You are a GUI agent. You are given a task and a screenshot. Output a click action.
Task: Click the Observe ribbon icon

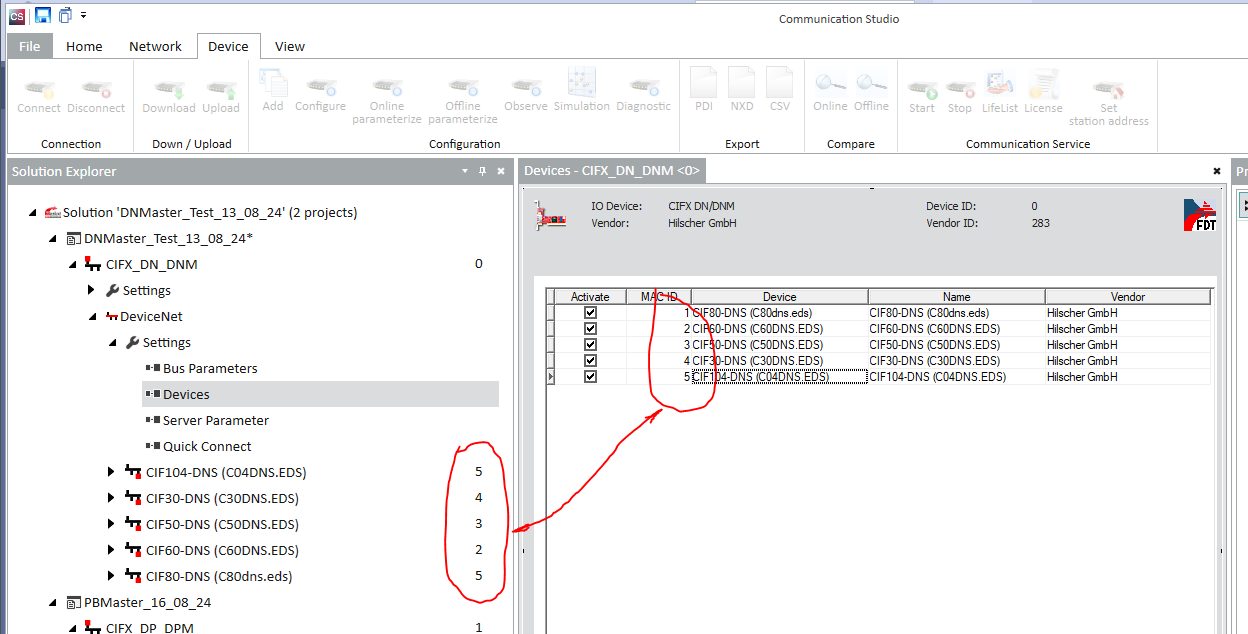coord(526,88)
